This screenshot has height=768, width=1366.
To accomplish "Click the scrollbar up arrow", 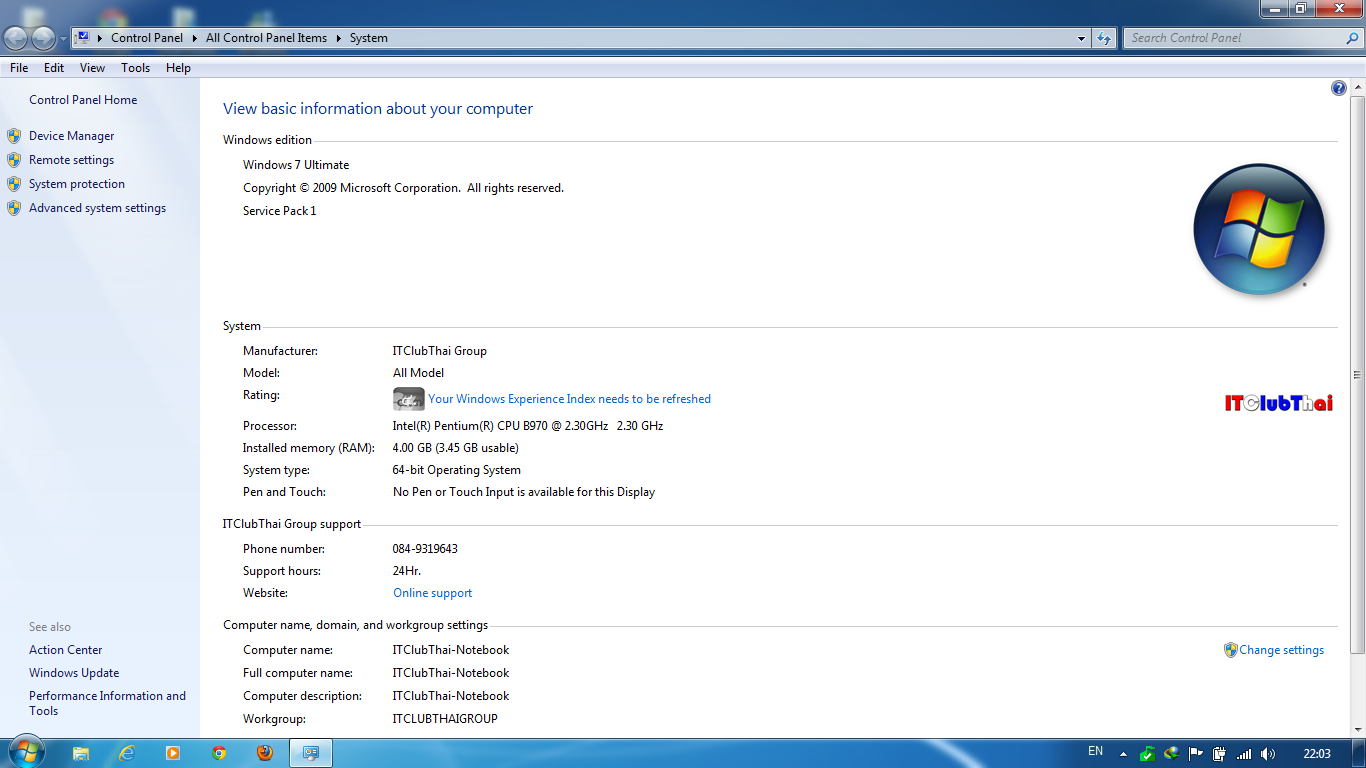I will pos(1357,88).
